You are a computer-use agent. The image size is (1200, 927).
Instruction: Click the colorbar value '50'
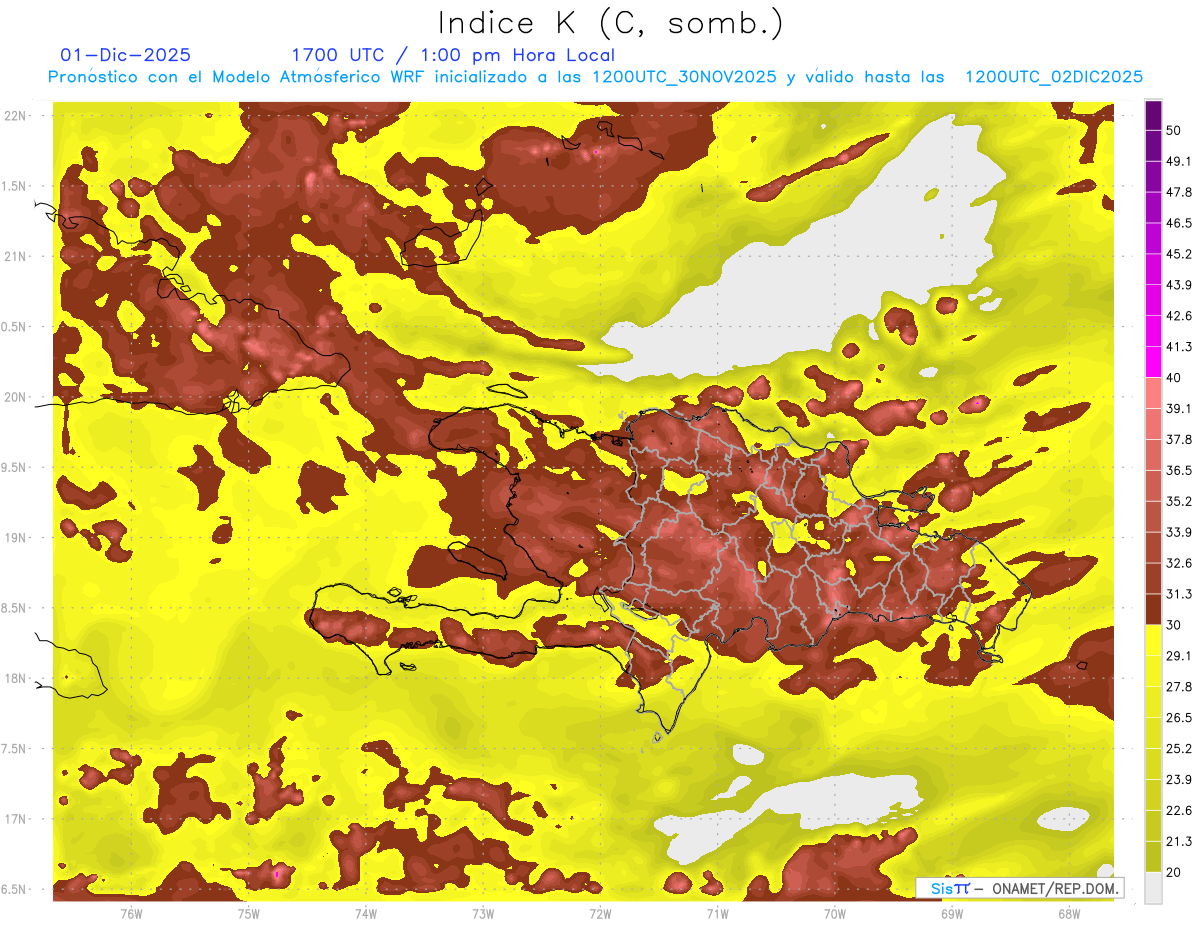[1174, 130]
